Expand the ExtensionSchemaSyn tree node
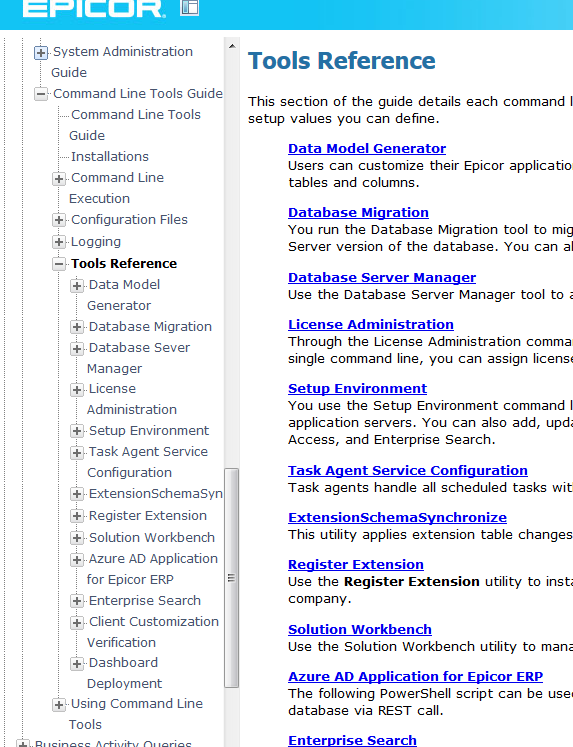573x747 pixels. tap(77, 494)
